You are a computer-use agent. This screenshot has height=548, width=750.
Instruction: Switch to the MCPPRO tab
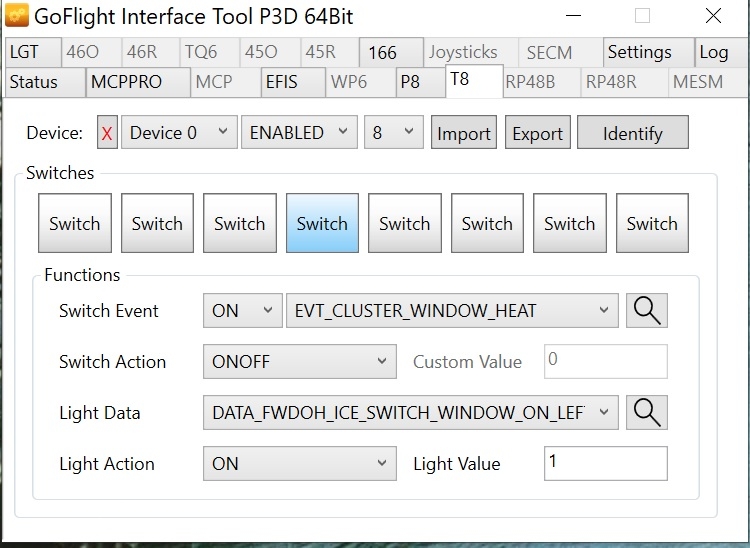point(126,82)
